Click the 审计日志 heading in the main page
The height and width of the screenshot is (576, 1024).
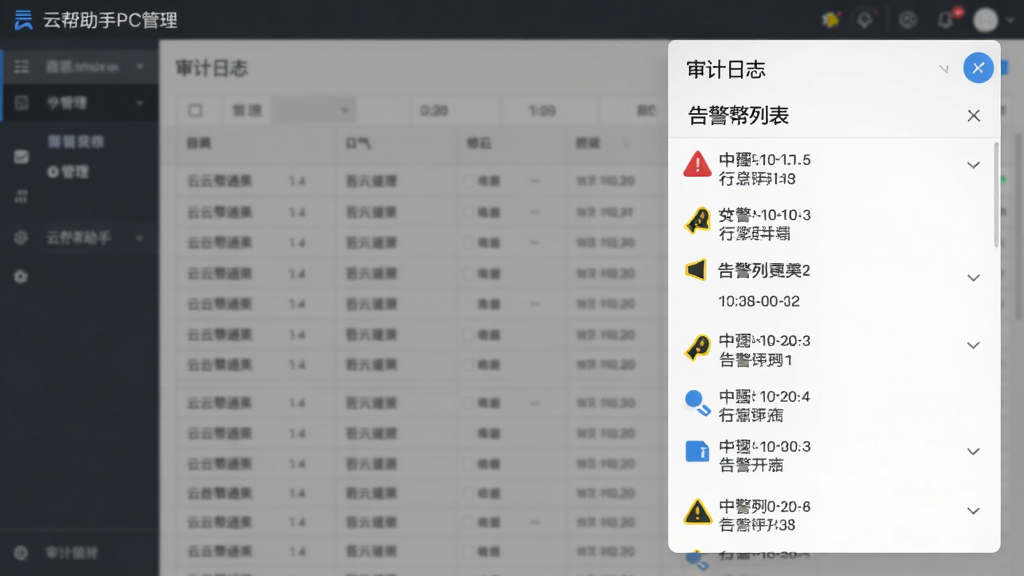tap(212, 69)
